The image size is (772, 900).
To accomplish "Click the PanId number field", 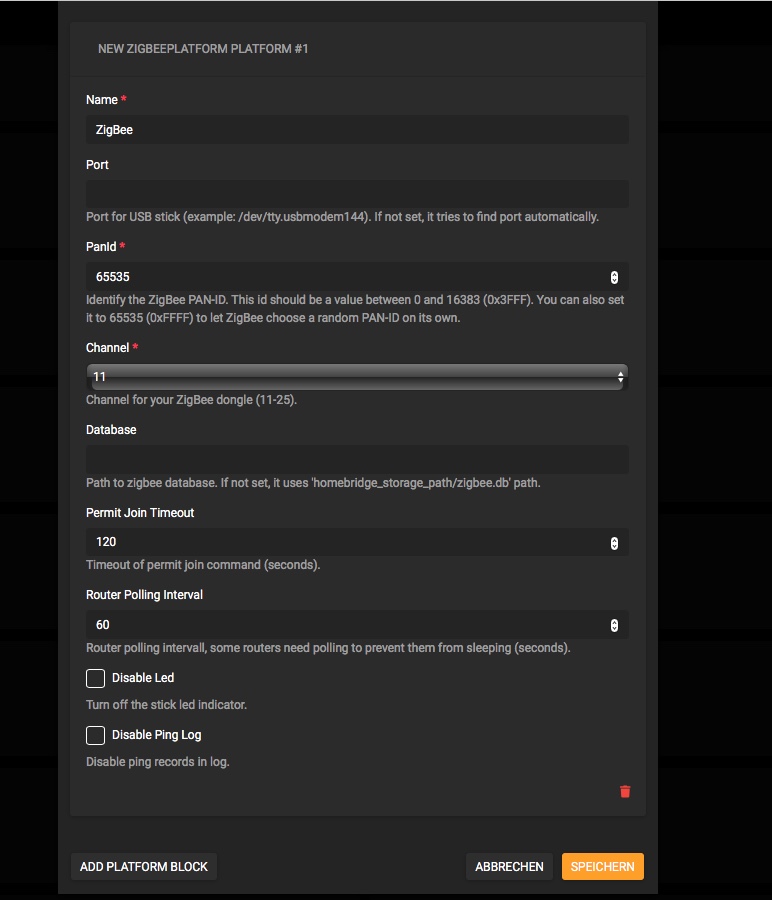I will tap(340, 277).
